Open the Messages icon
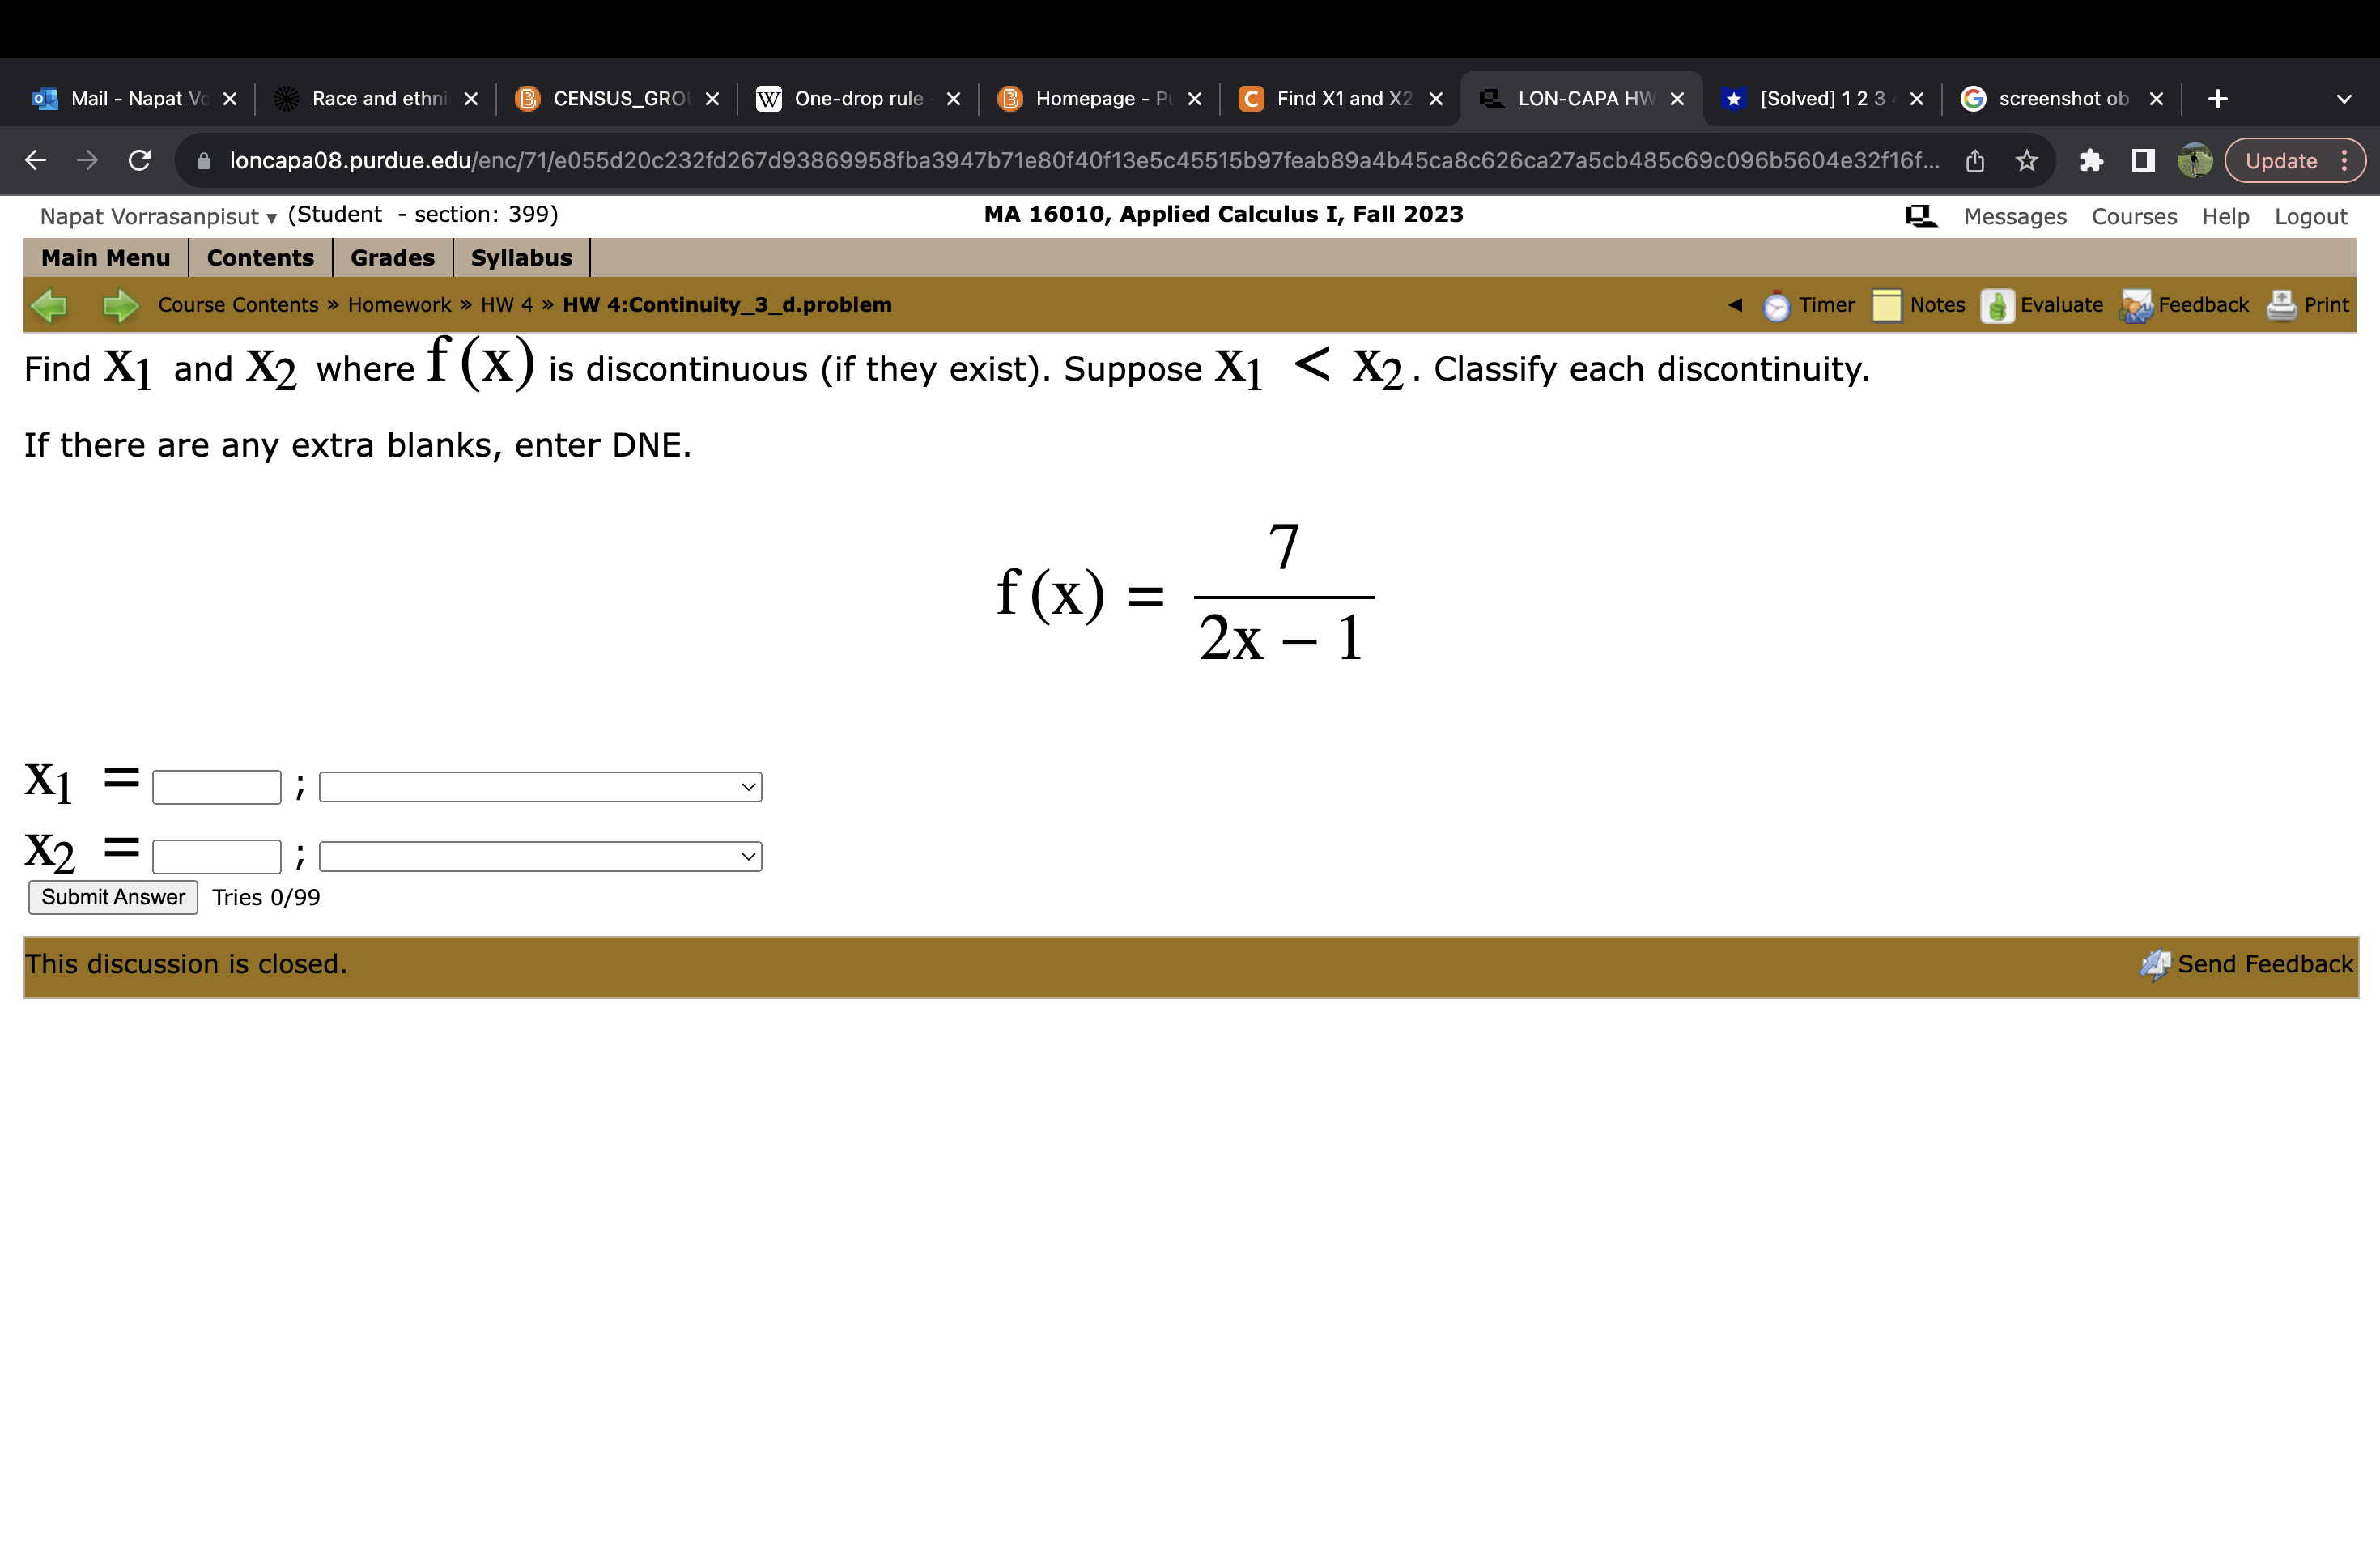The height and width of the screenshot is (1548, 2380). [1919, 215]
